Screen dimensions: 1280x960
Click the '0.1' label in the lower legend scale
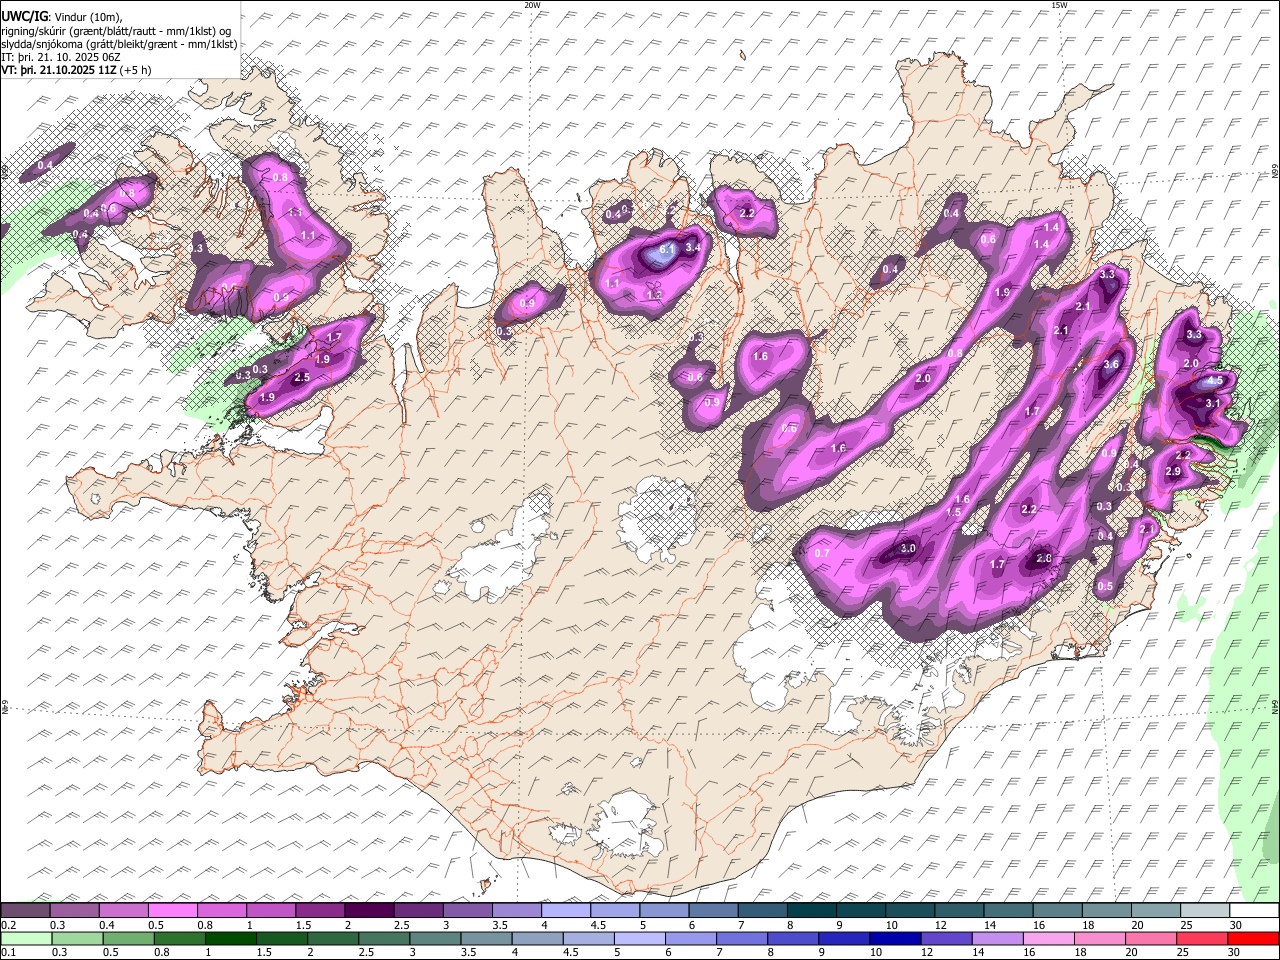pyautogui.click(x=8, y=953)
